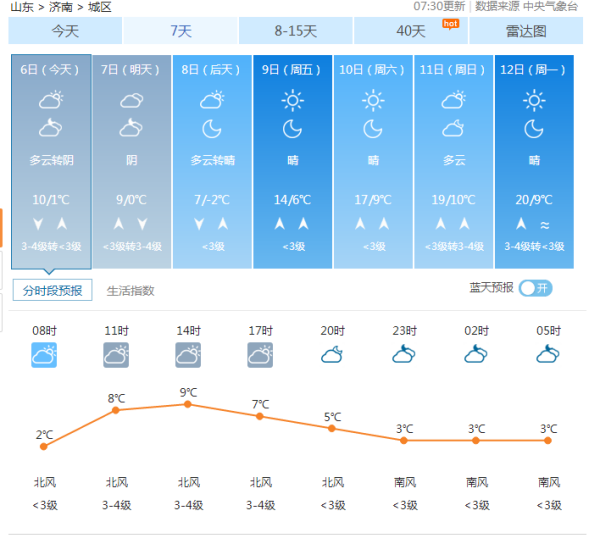Select the 10日 (周六) forecast card

(373, 162)
